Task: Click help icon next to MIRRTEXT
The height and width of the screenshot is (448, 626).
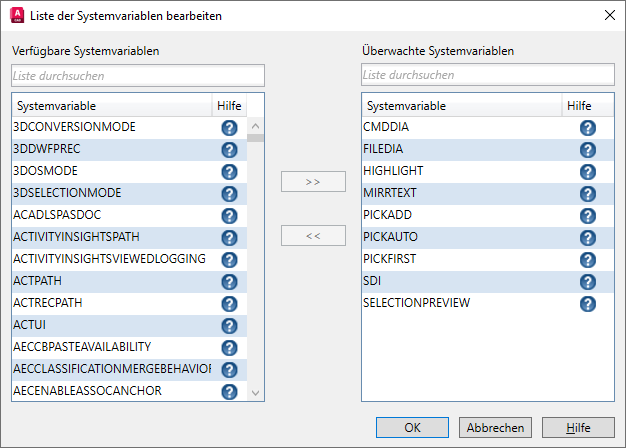Action: 588,194
